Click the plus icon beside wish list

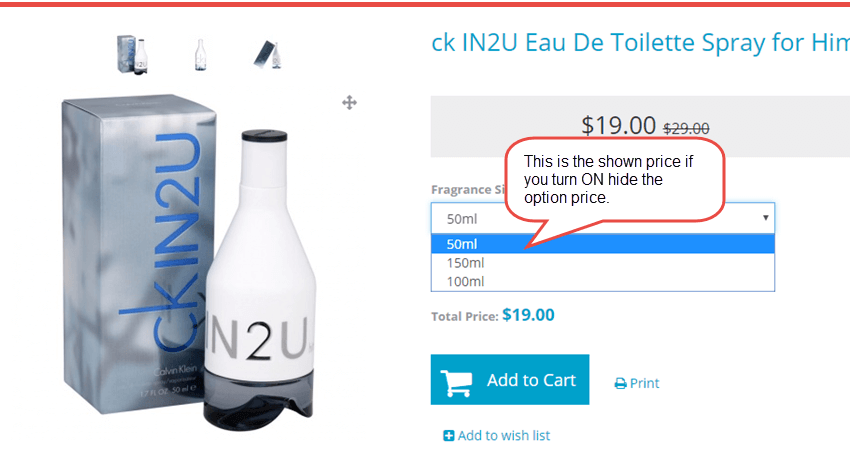[449, 436]
